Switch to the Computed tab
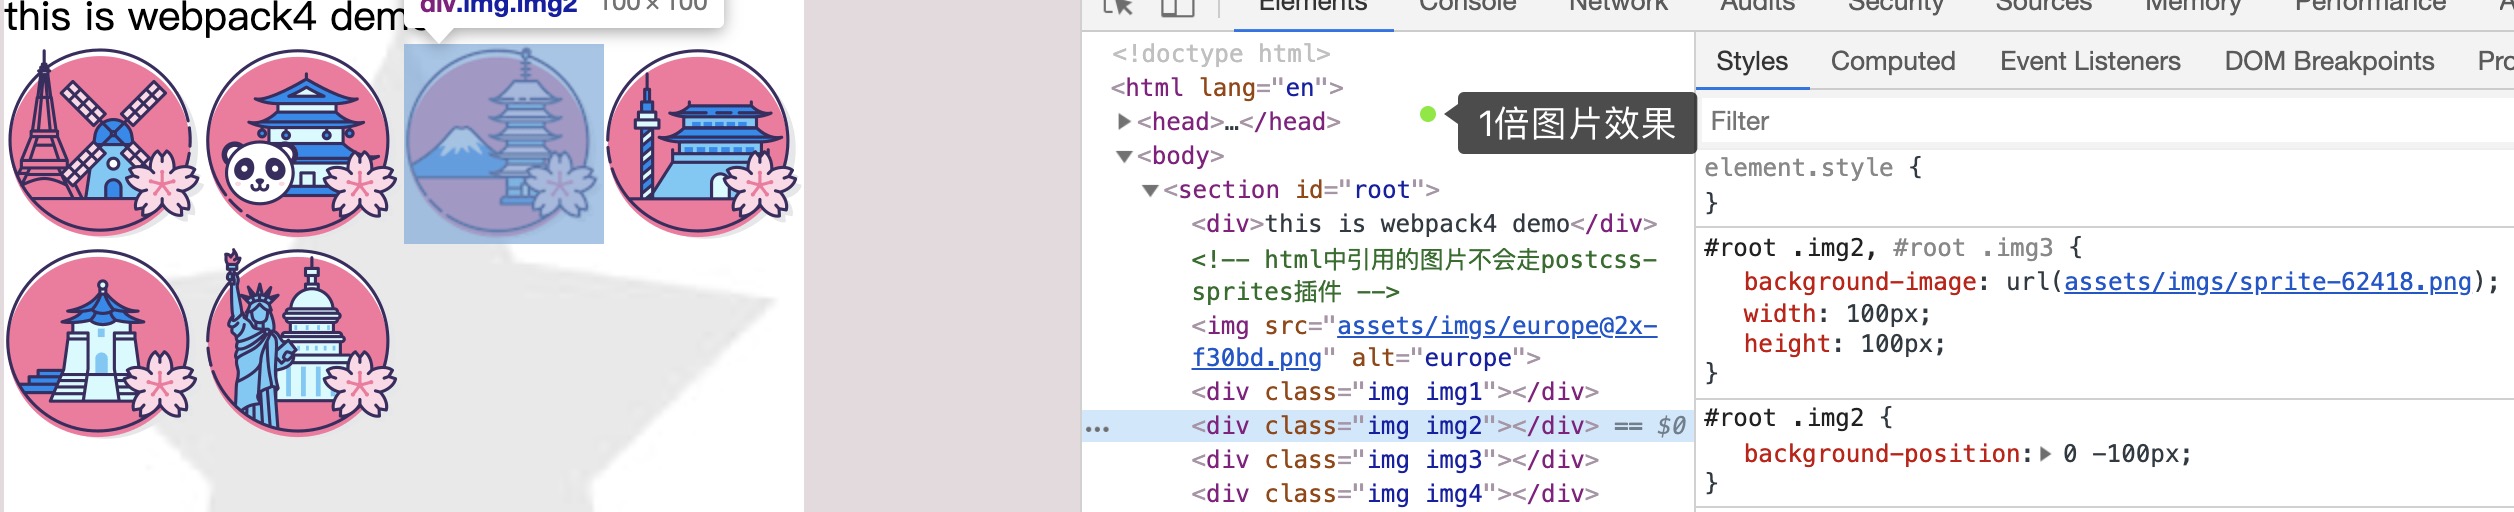The height and width of the screenshot is (512, 2514). (x=1892, y=61)
